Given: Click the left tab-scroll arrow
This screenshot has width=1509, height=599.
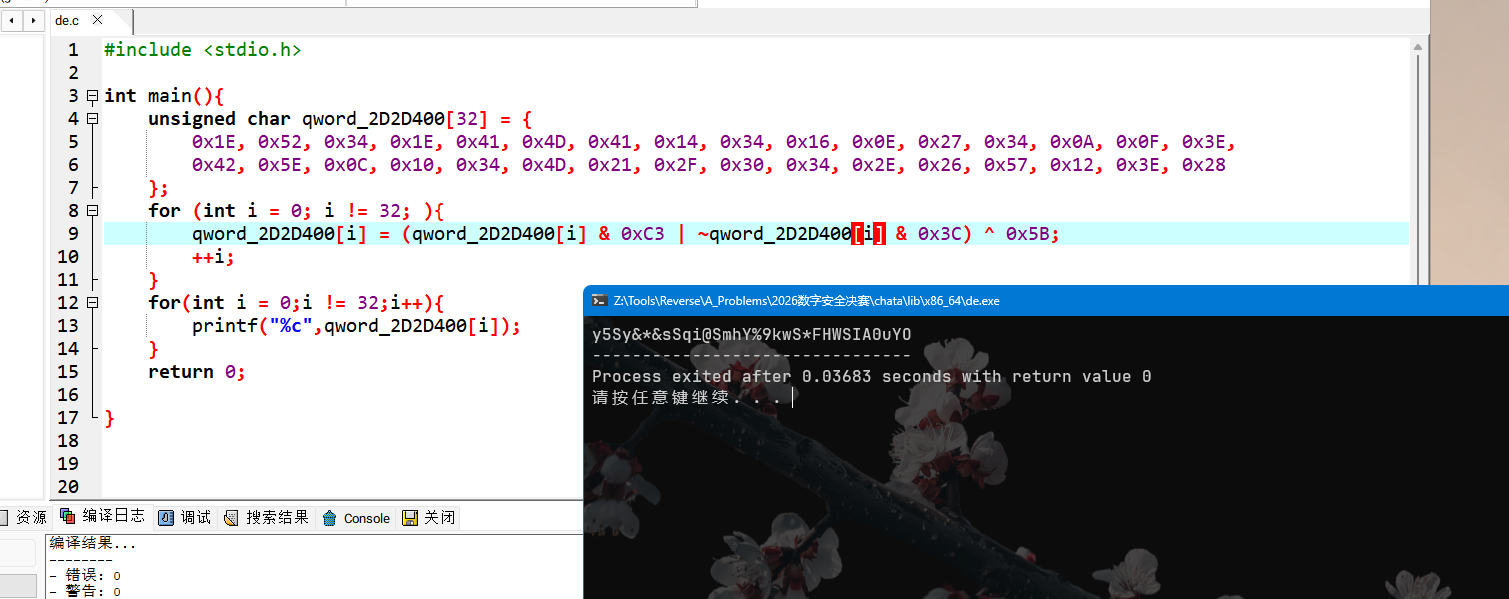Looking at the screenshot, I should [x=10, y=20].
